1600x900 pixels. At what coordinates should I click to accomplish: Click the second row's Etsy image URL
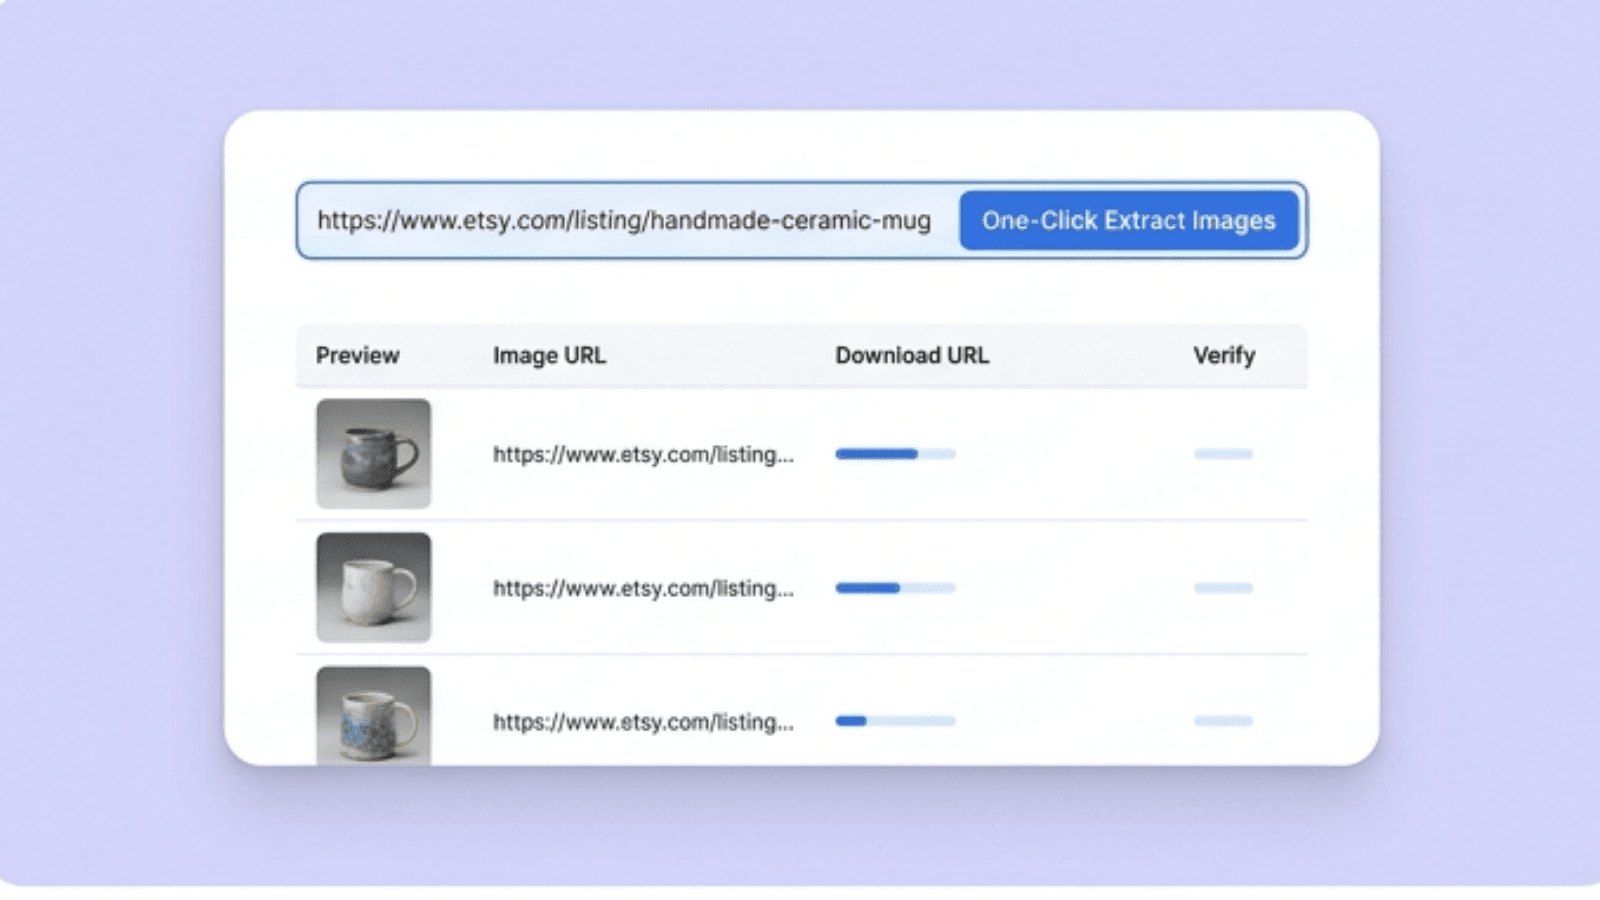pyautogui.click(x=643, y=588)
